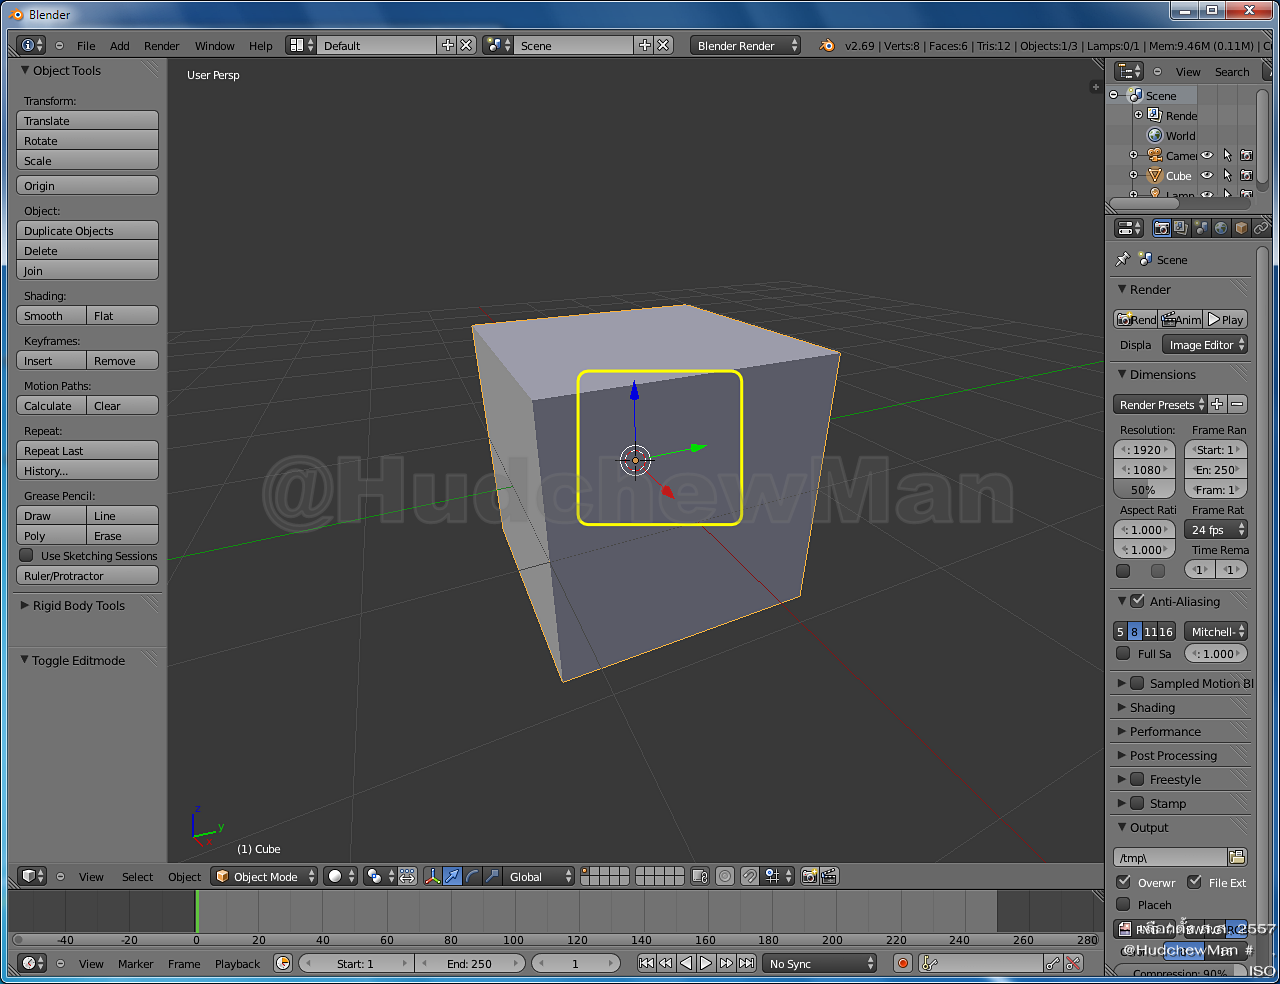Click the End: 250 frame field

click(x=470, y=963)
